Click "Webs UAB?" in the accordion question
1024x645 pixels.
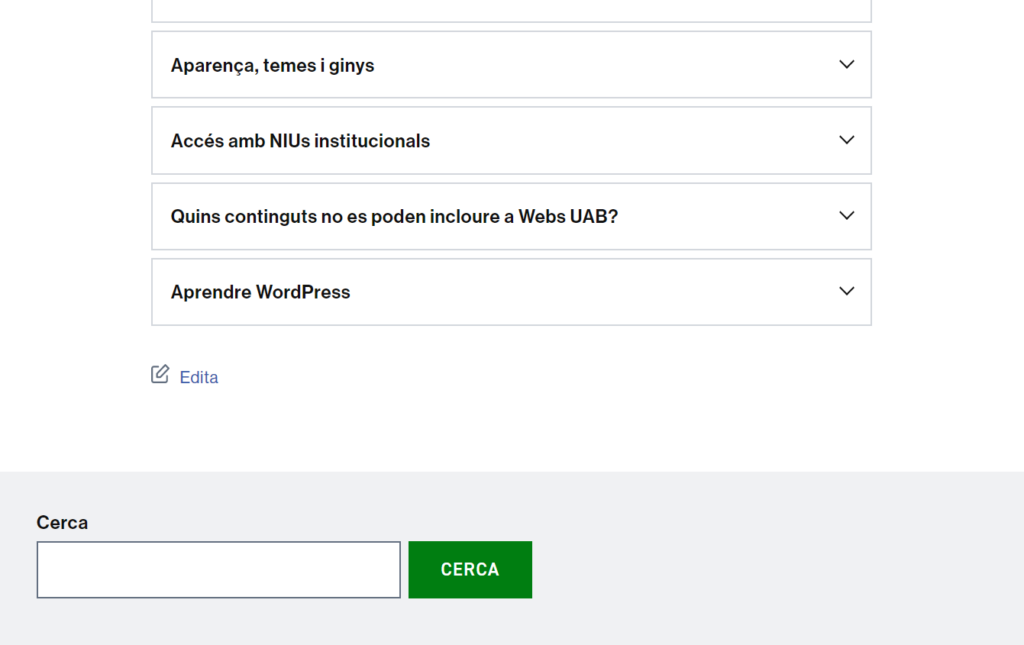[567, 216]
